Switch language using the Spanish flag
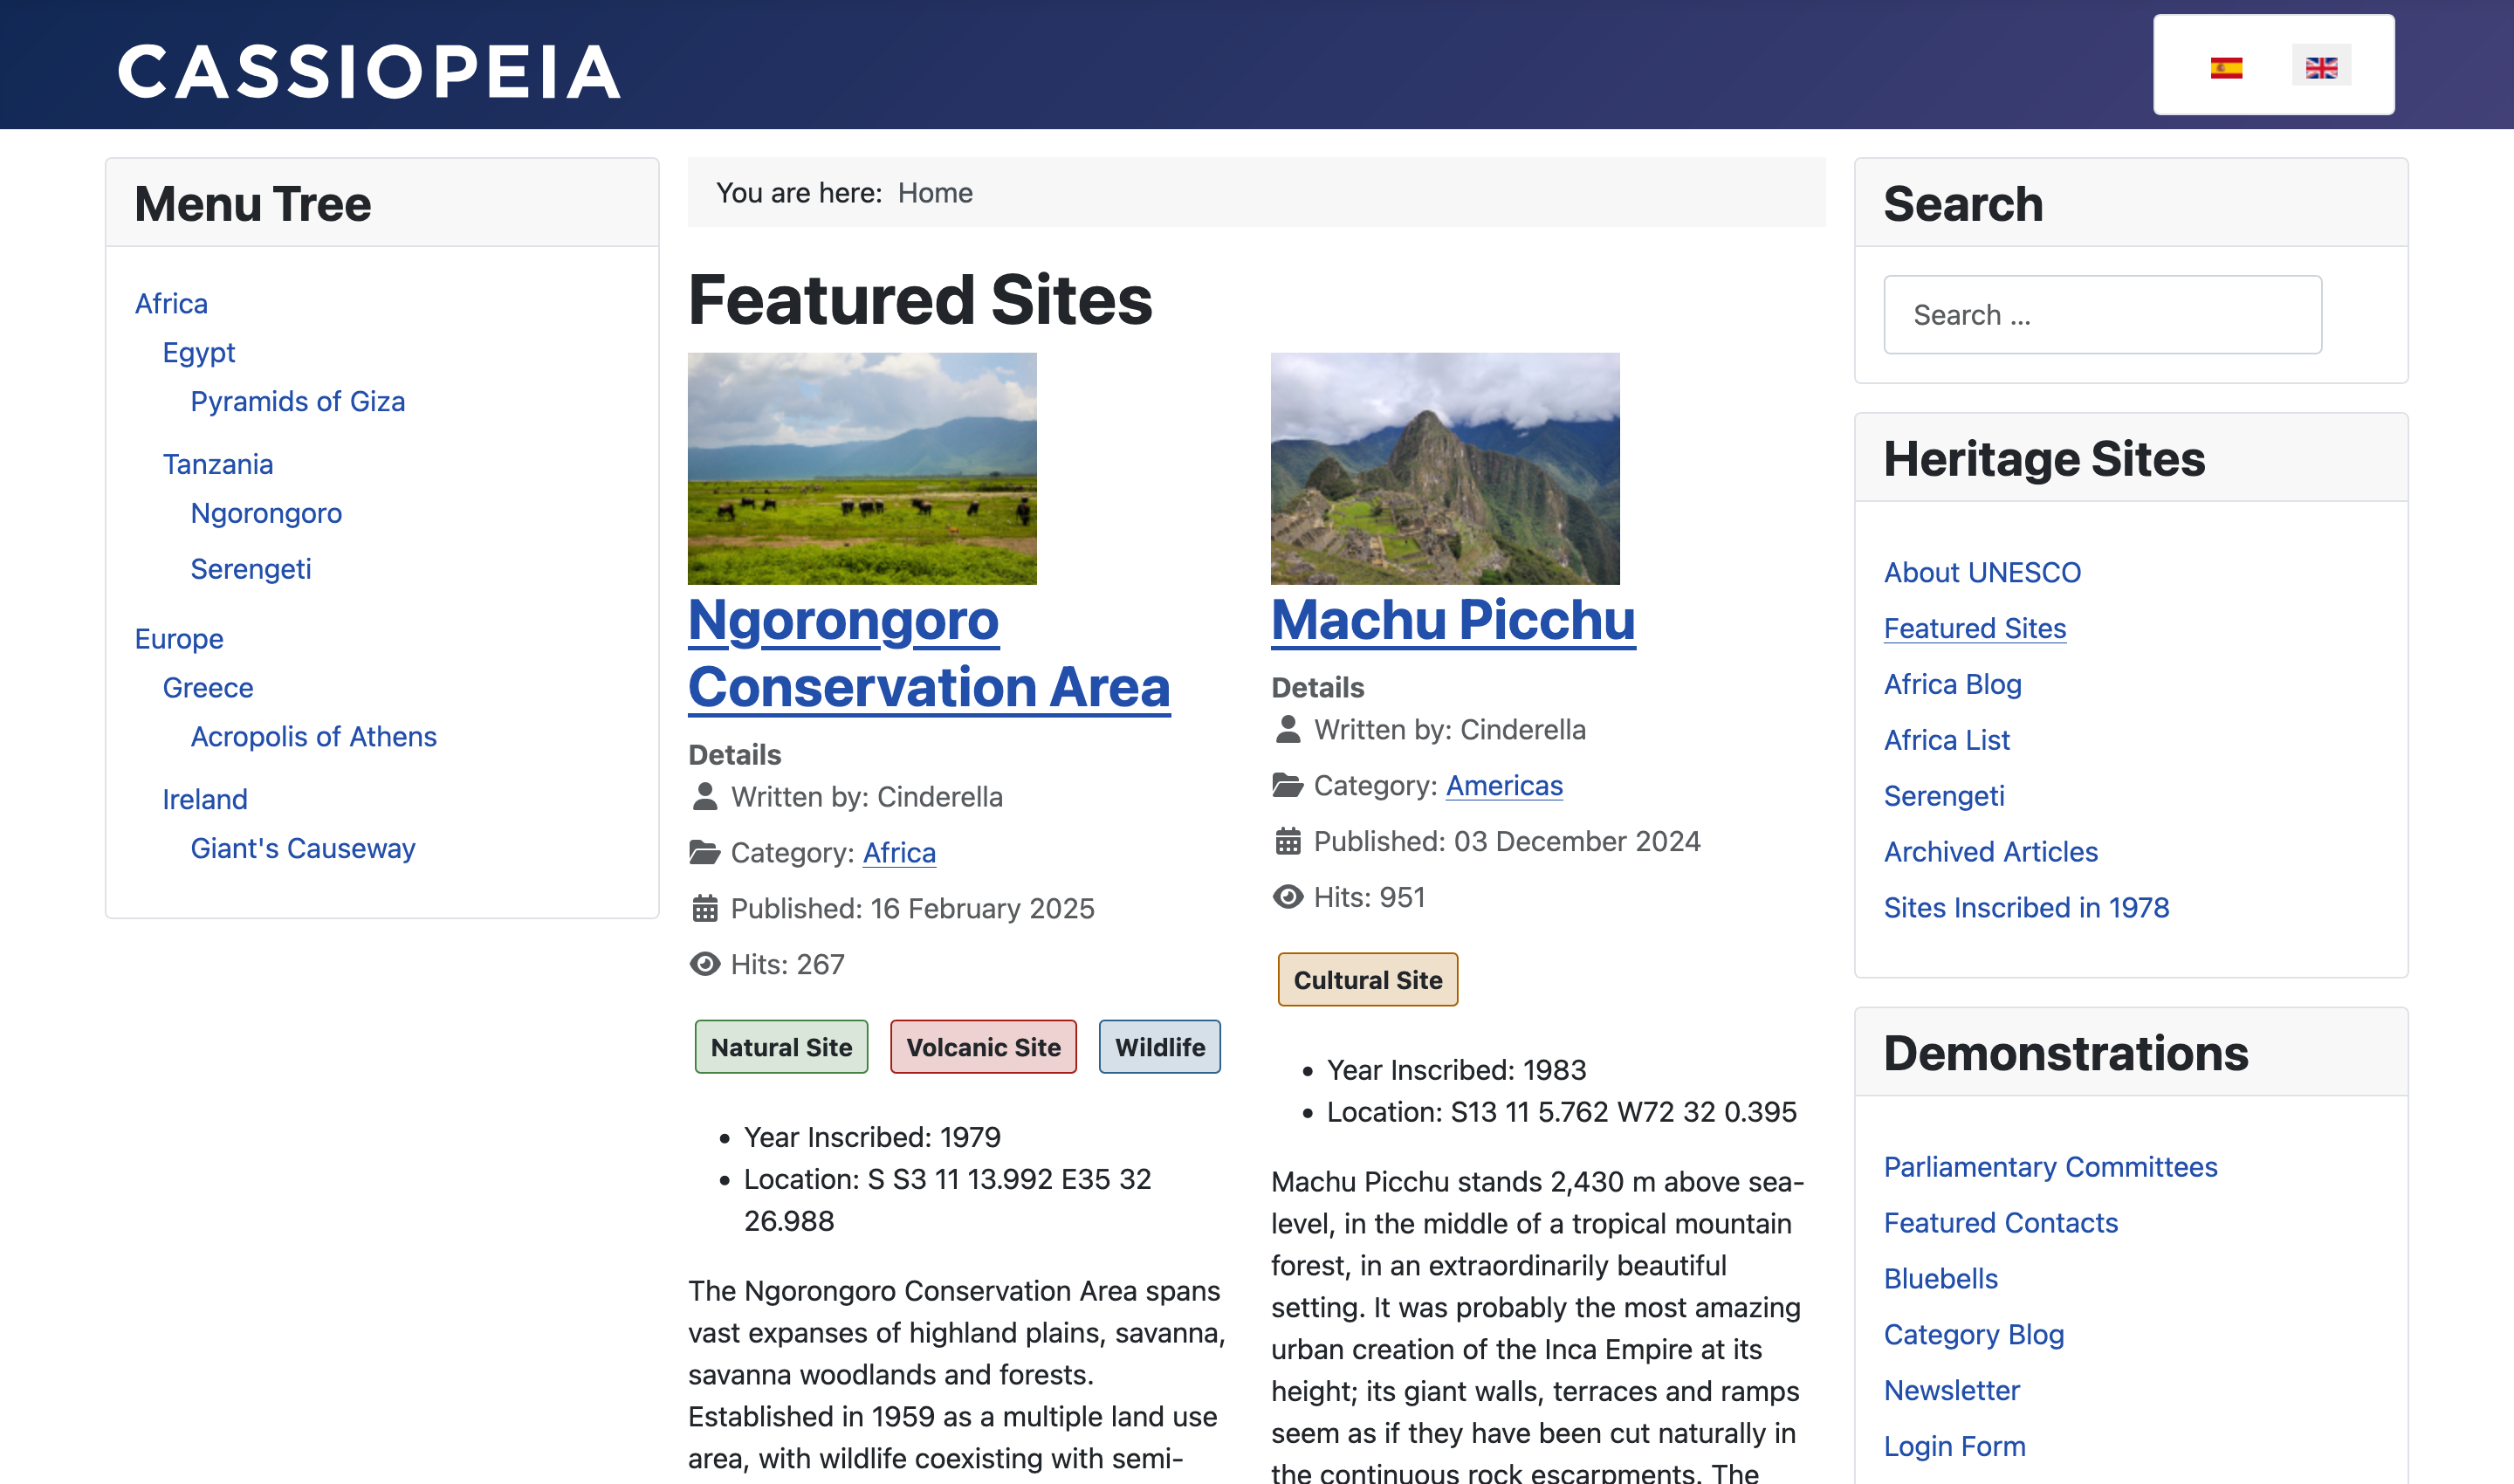Viewport: 2514px width, 1484px height. pos(2226,67)
